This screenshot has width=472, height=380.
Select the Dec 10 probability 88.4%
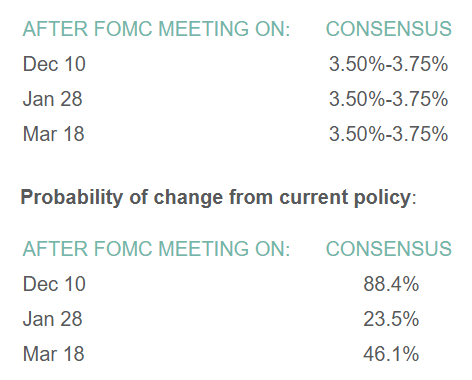click(391, 284)
